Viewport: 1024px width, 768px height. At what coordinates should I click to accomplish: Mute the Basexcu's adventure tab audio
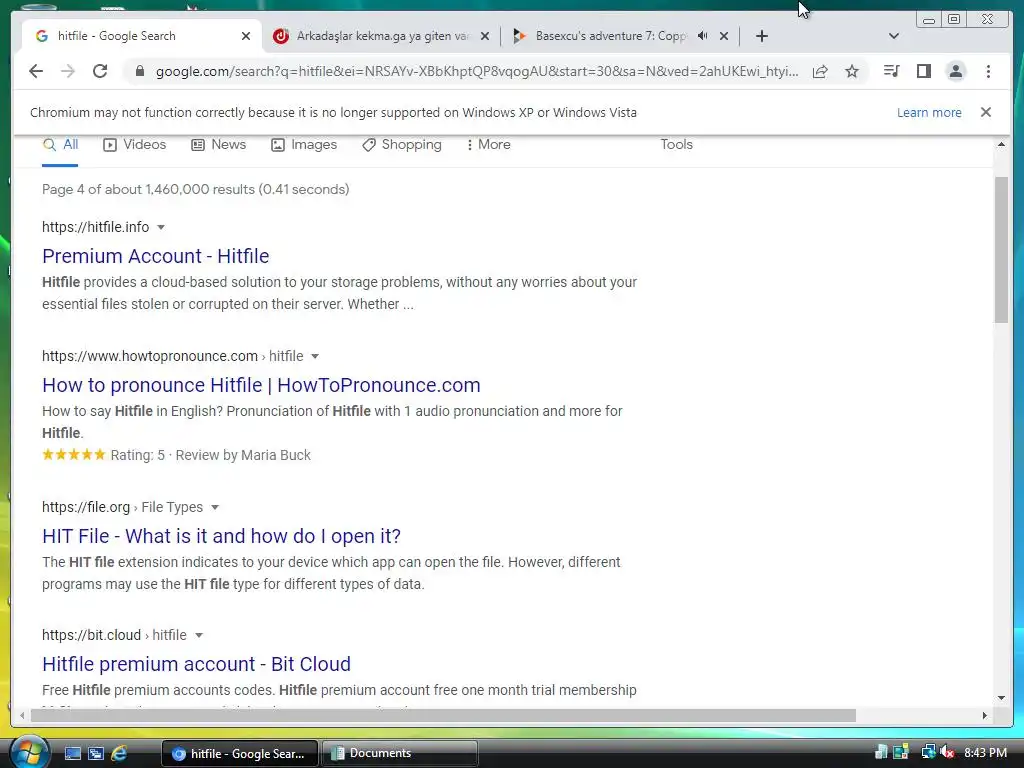[x=702, y=36]
